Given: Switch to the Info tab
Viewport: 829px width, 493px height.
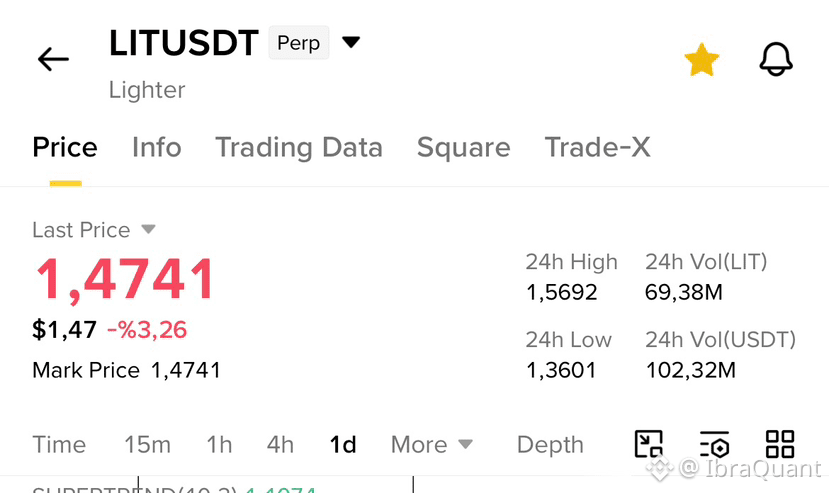Looking at the screenshot, I should [x=156, y=147].
